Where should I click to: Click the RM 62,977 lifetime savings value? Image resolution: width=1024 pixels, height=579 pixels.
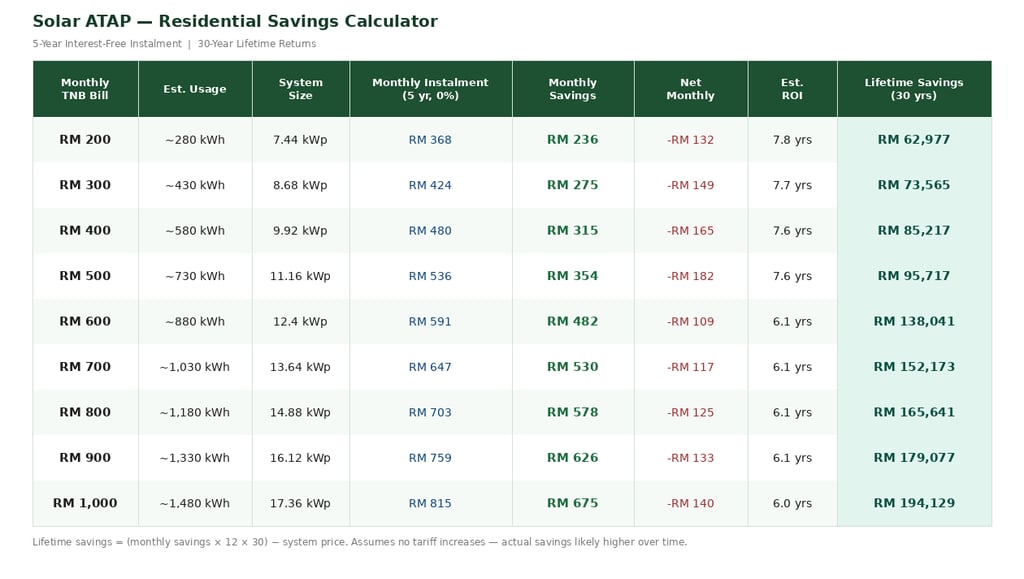click(x=914, y=140)
